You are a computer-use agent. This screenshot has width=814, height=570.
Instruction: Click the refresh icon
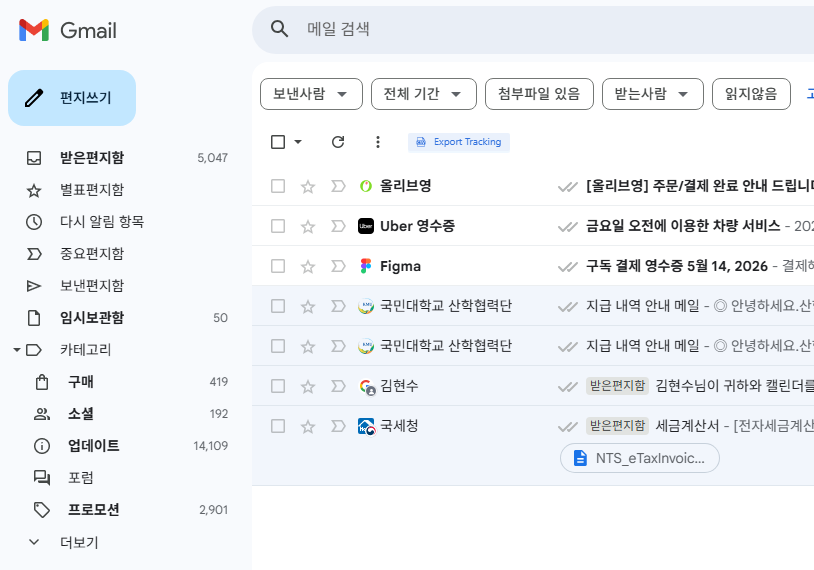coord(338,142)
